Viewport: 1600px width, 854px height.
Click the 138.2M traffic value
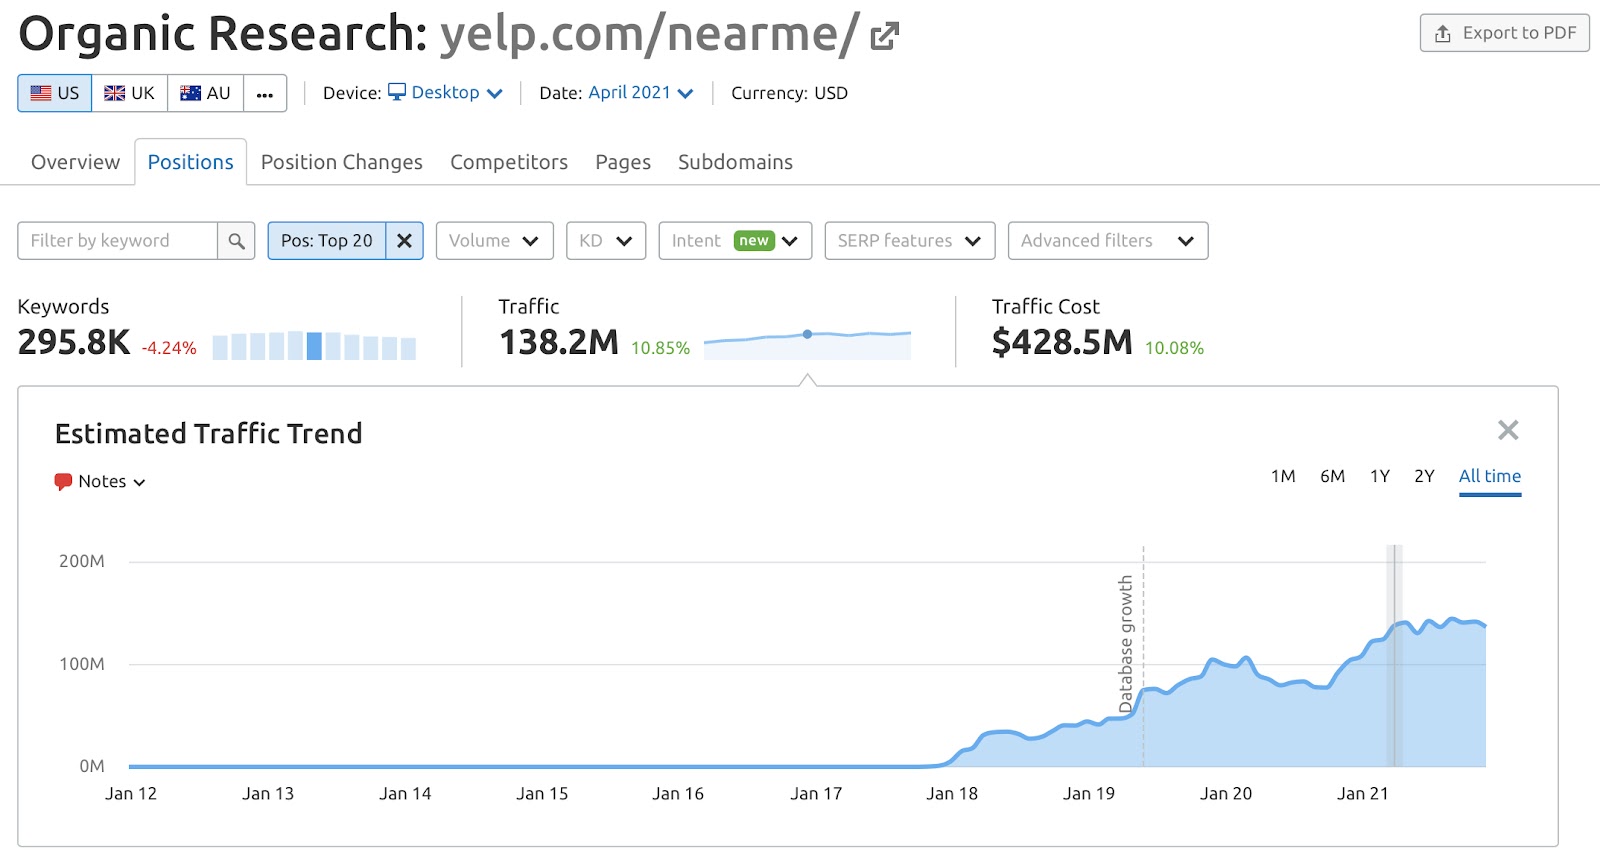(x=559, y=343)
